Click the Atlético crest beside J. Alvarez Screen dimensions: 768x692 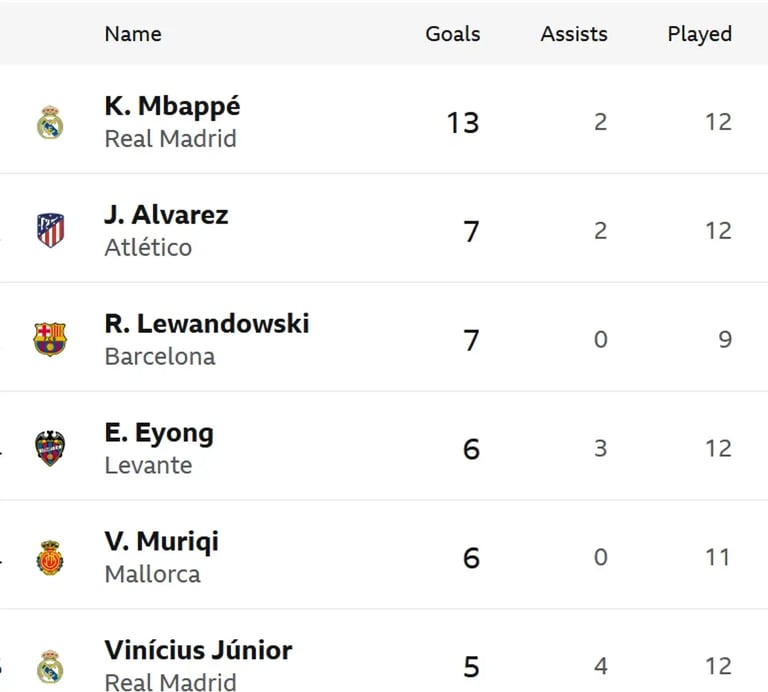(50, 230)
